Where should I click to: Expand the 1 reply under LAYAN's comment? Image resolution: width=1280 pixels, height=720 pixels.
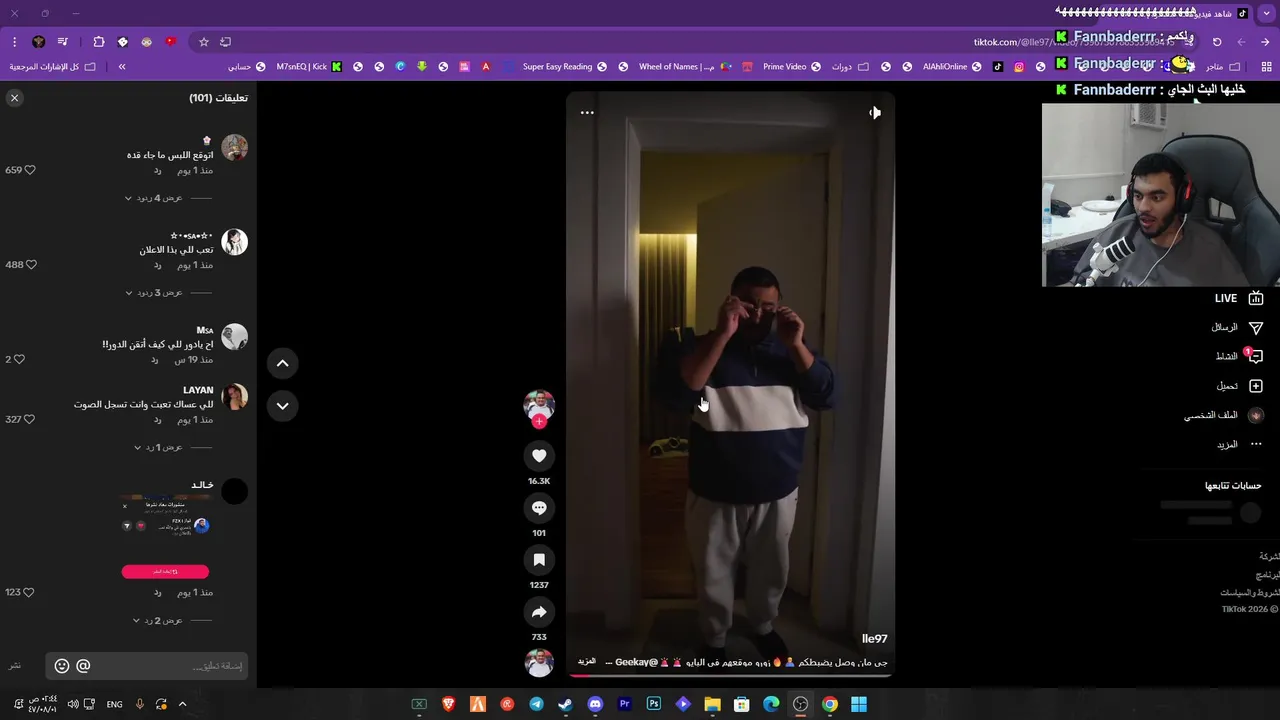[158, 447]
